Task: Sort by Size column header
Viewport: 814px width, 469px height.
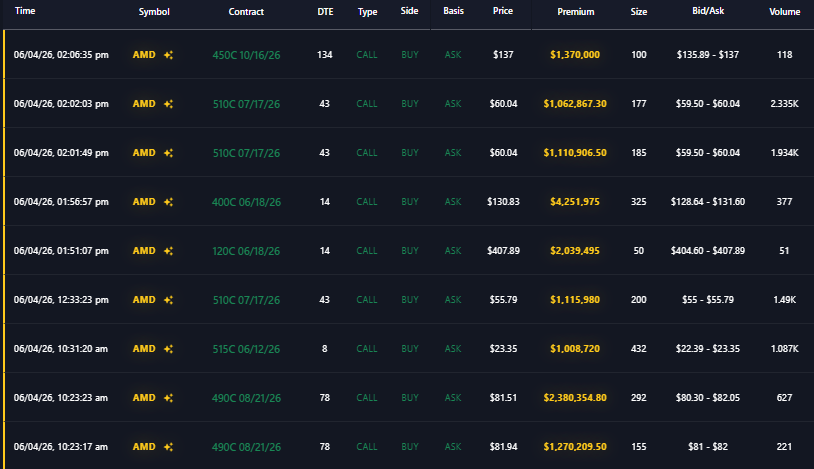Action: click(x=639, y=11)
